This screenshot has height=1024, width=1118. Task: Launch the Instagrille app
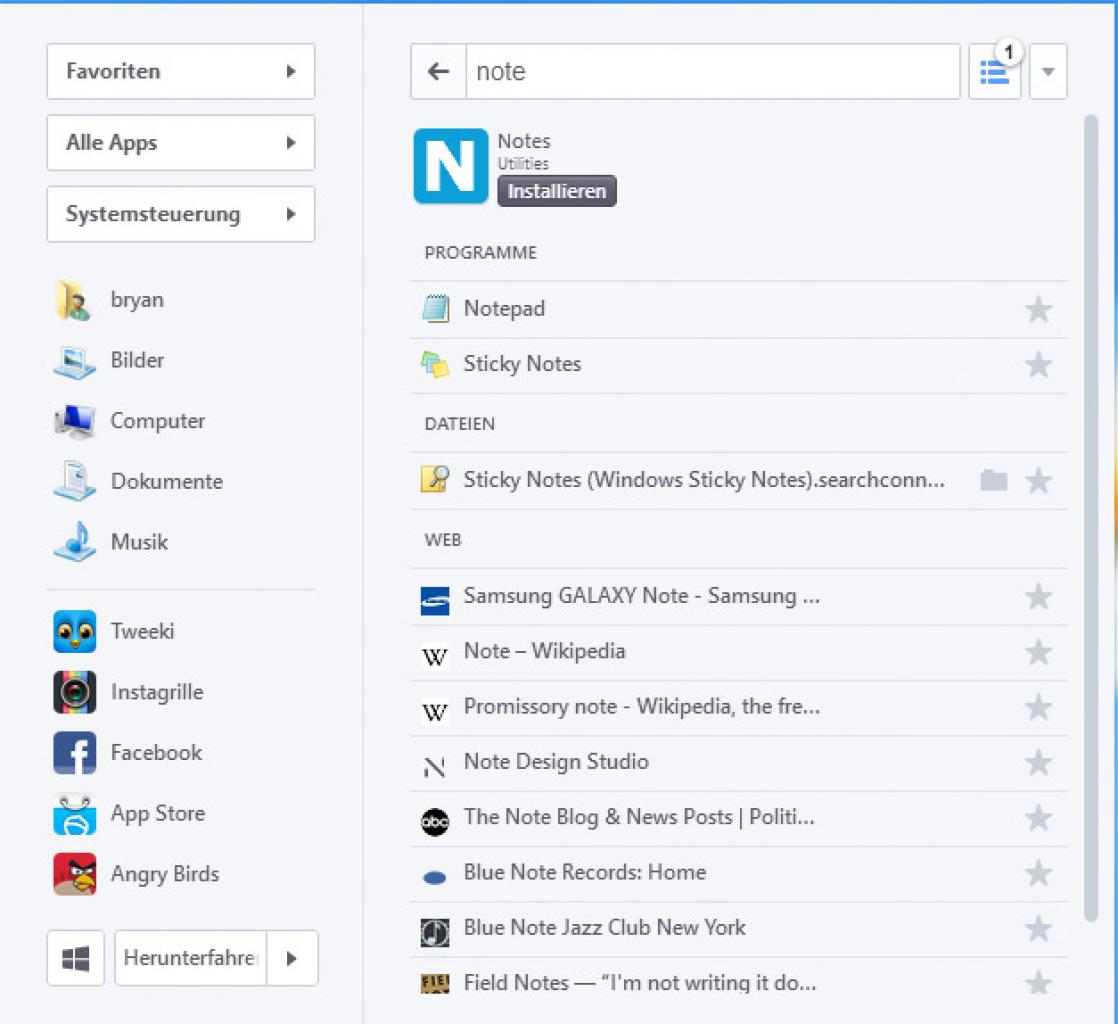coord(128,692)
